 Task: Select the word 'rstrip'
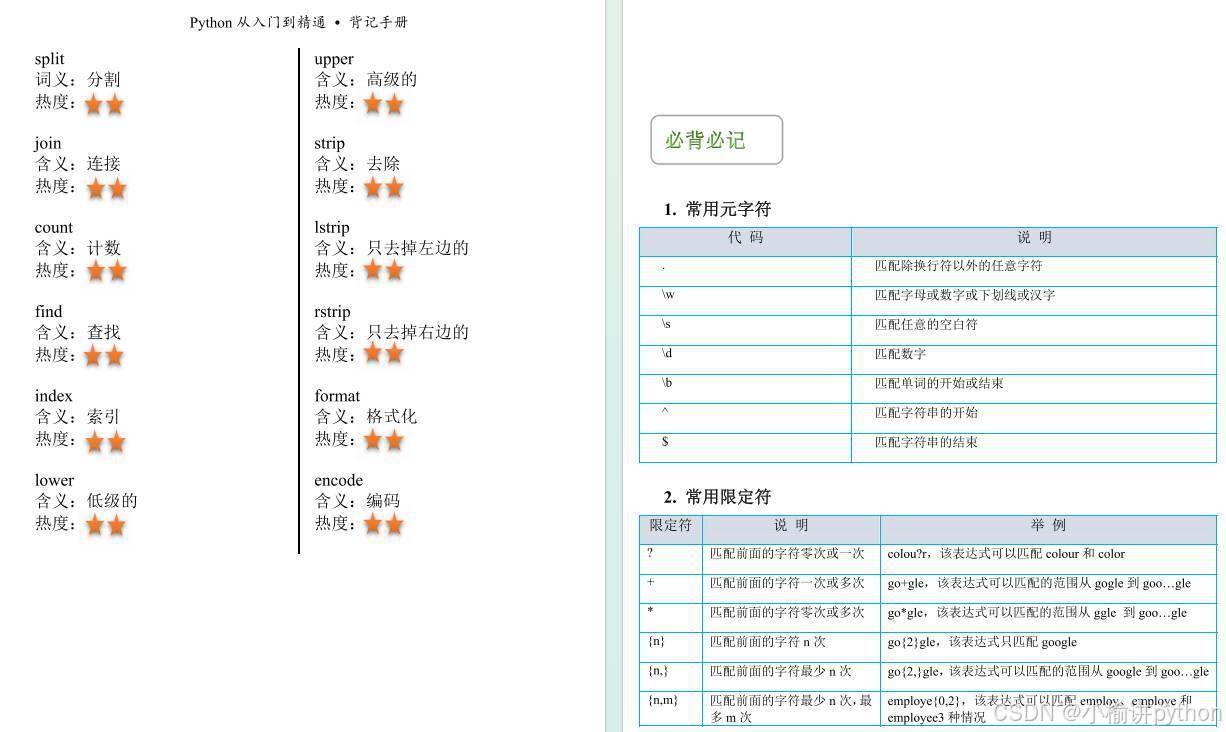(332, 311)
